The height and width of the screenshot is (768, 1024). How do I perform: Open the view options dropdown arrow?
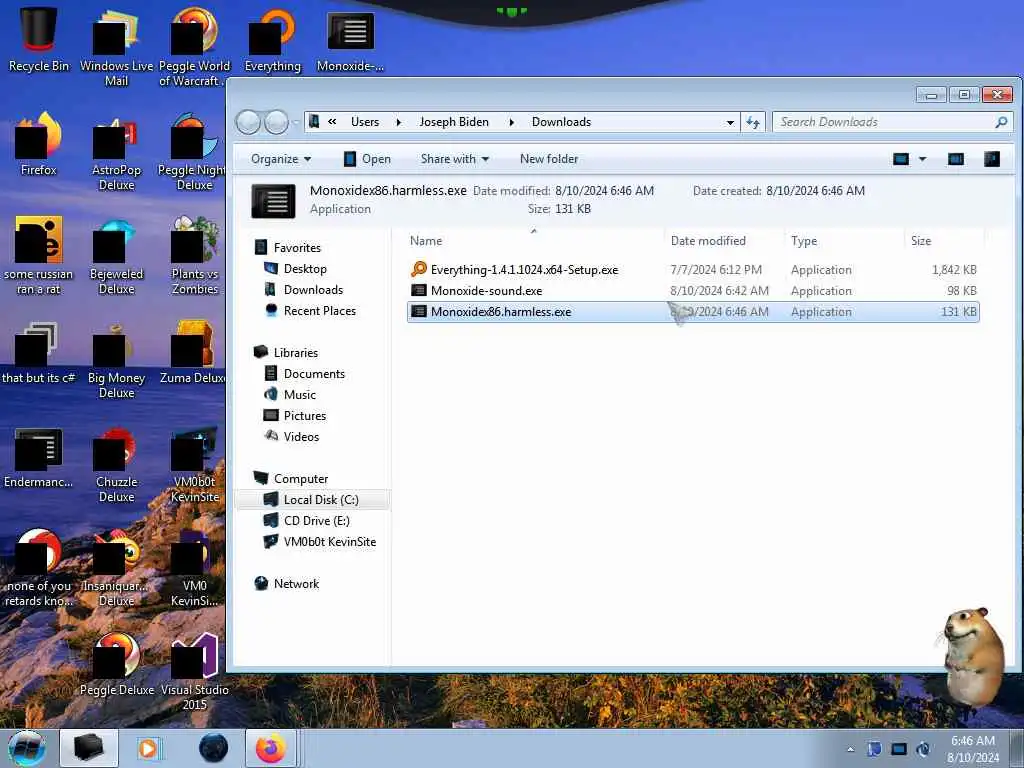point(922,159)
